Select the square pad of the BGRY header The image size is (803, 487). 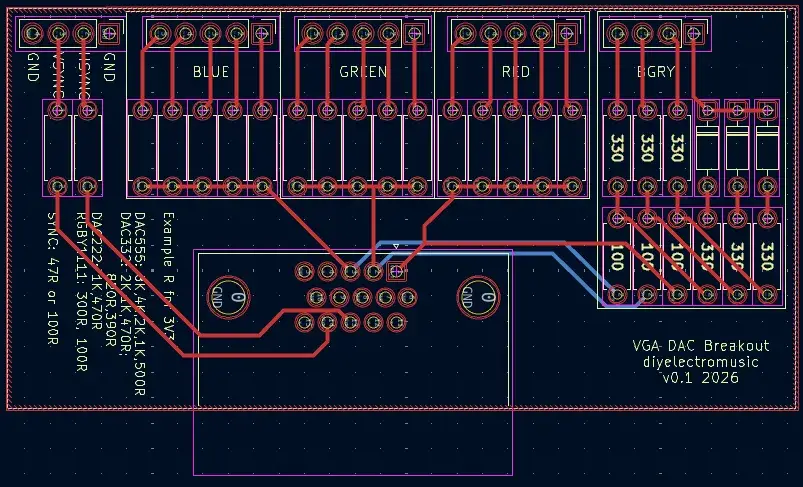coord(693,34)
